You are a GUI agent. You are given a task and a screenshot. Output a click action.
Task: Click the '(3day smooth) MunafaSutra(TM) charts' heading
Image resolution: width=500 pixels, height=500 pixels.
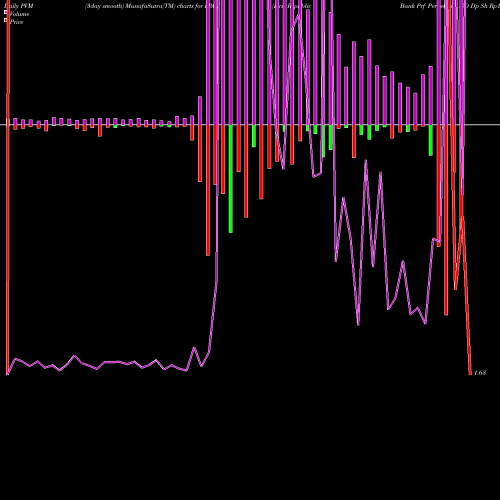139,6
